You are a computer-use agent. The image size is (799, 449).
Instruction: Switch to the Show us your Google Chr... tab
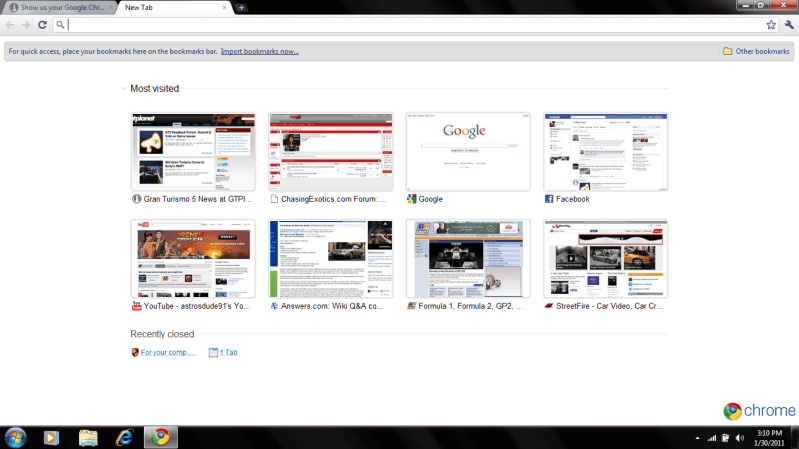point(60,8)
